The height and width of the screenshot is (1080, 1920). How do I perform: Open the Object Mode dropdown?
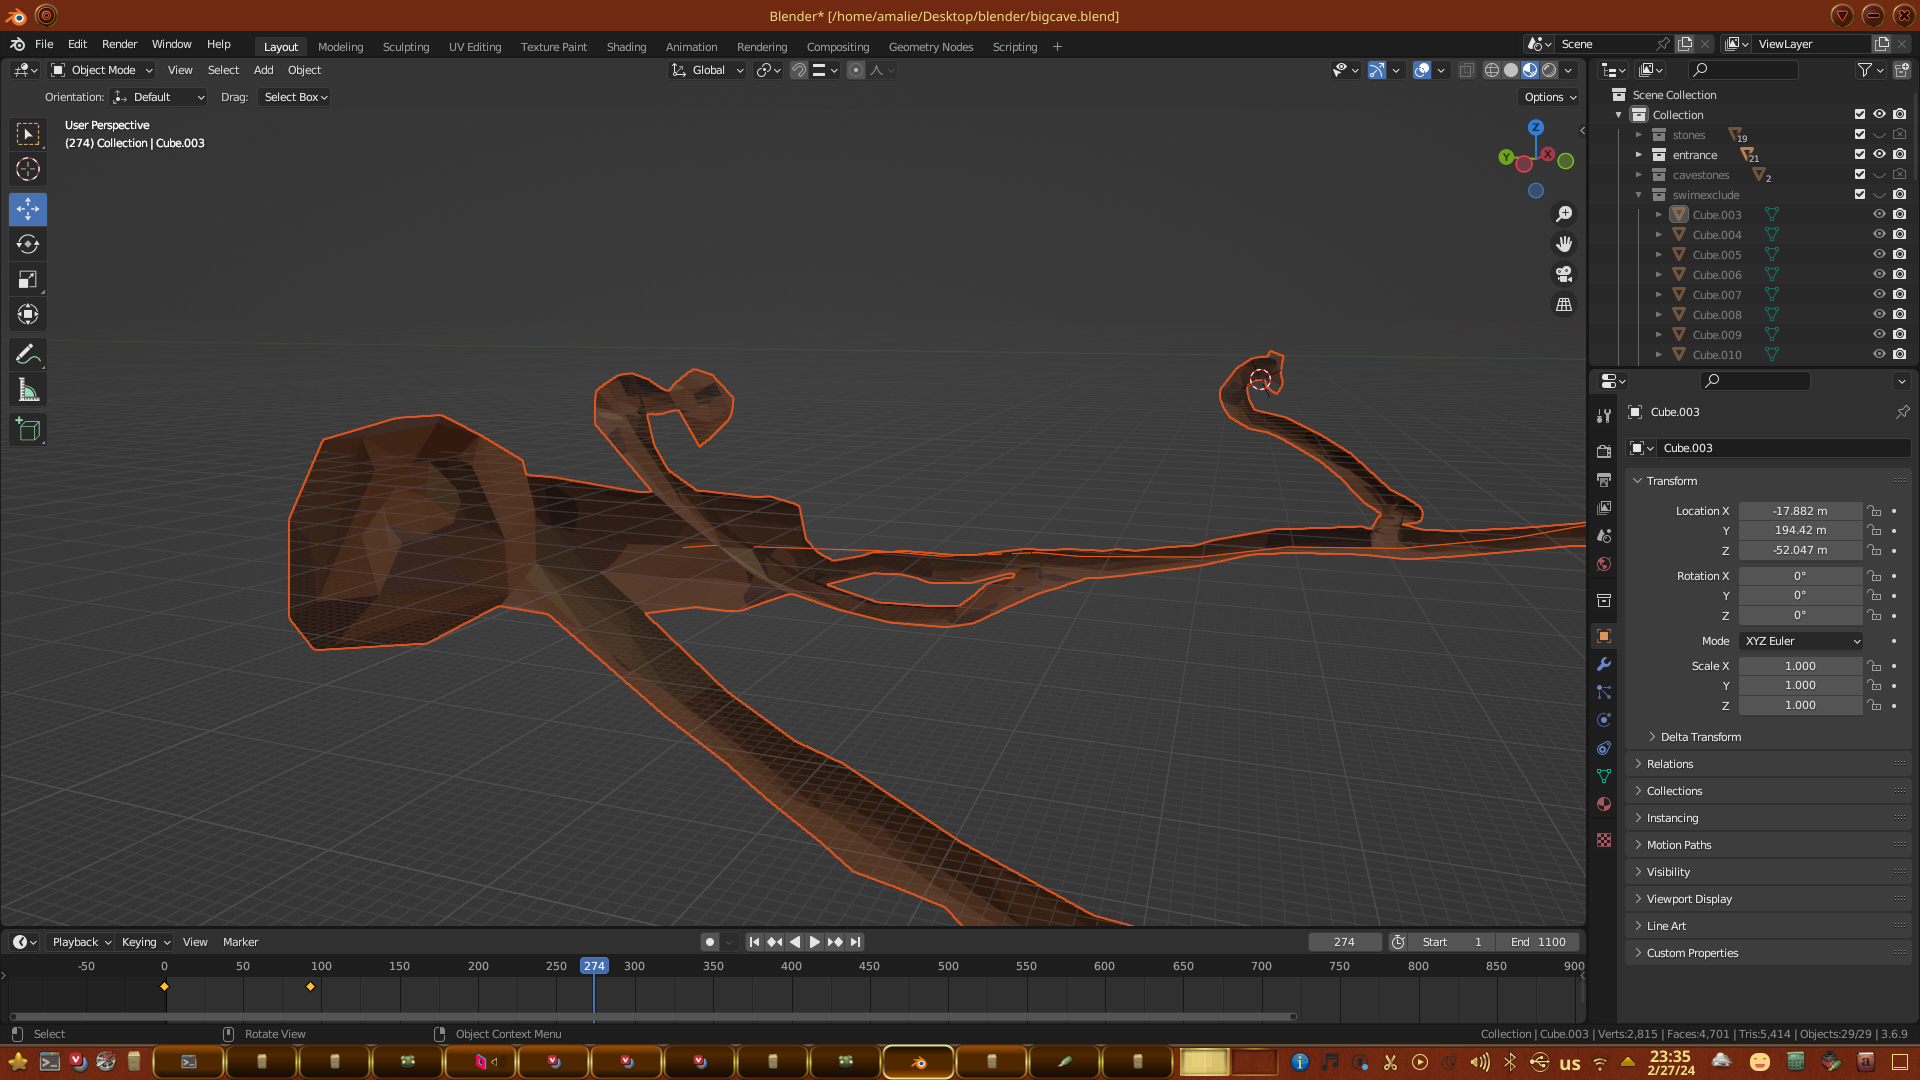[x=102, y=70]
